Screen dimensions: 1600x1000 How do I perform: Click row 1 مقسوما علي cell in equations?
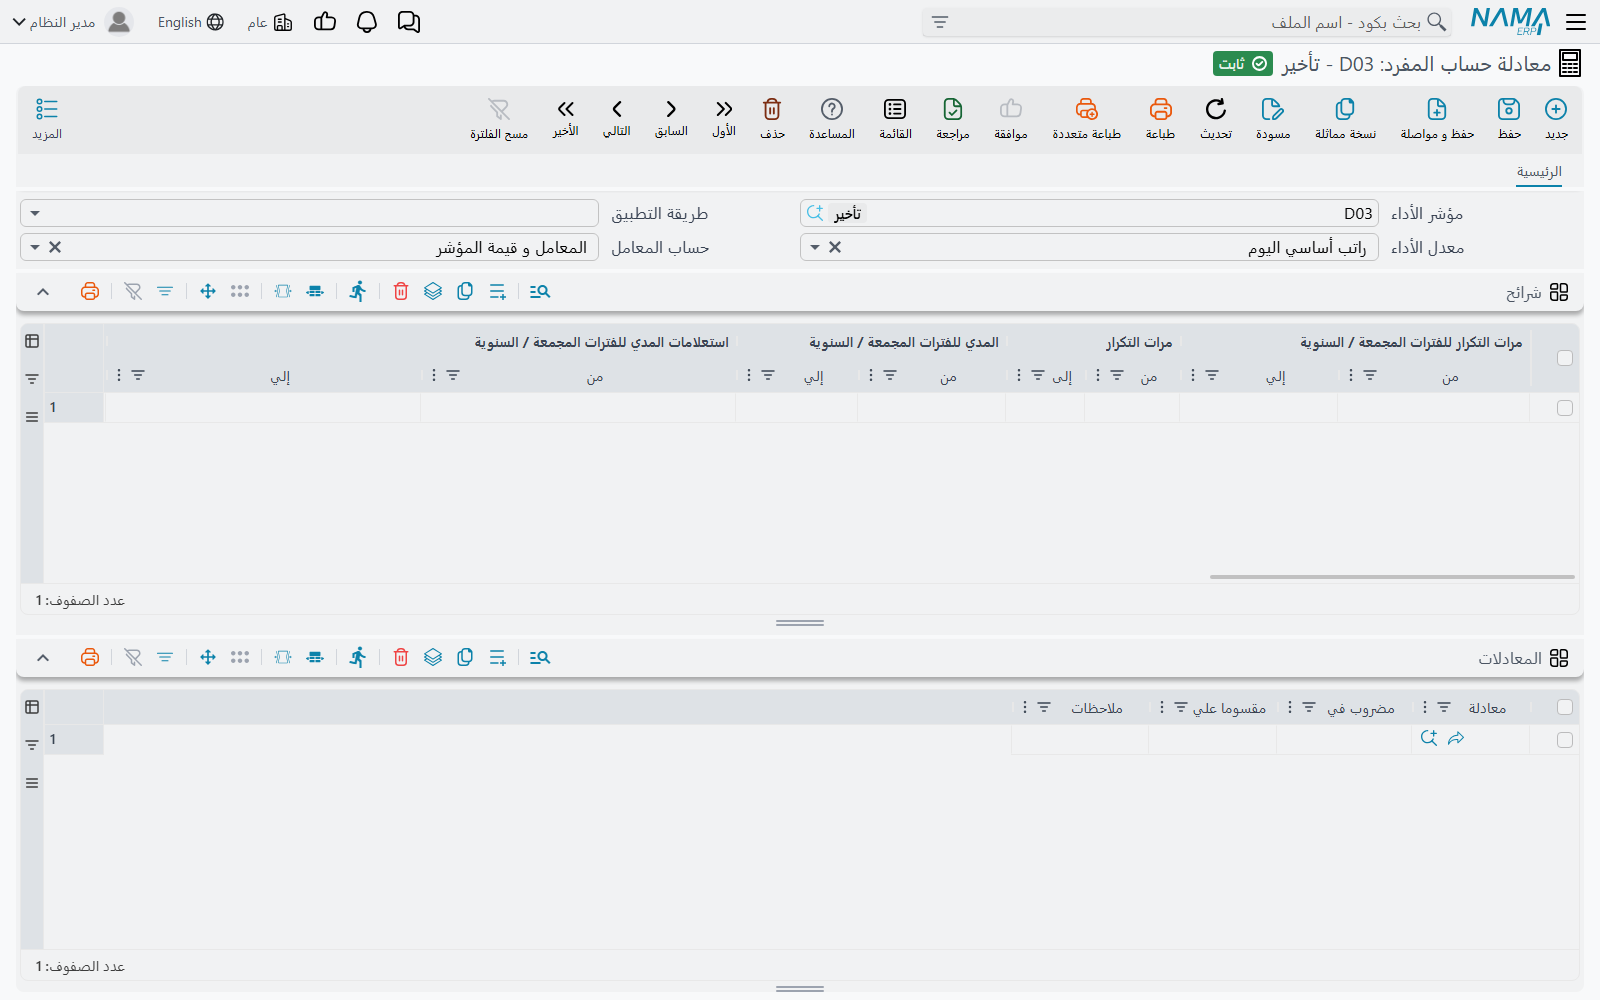tap(1212, 740)
